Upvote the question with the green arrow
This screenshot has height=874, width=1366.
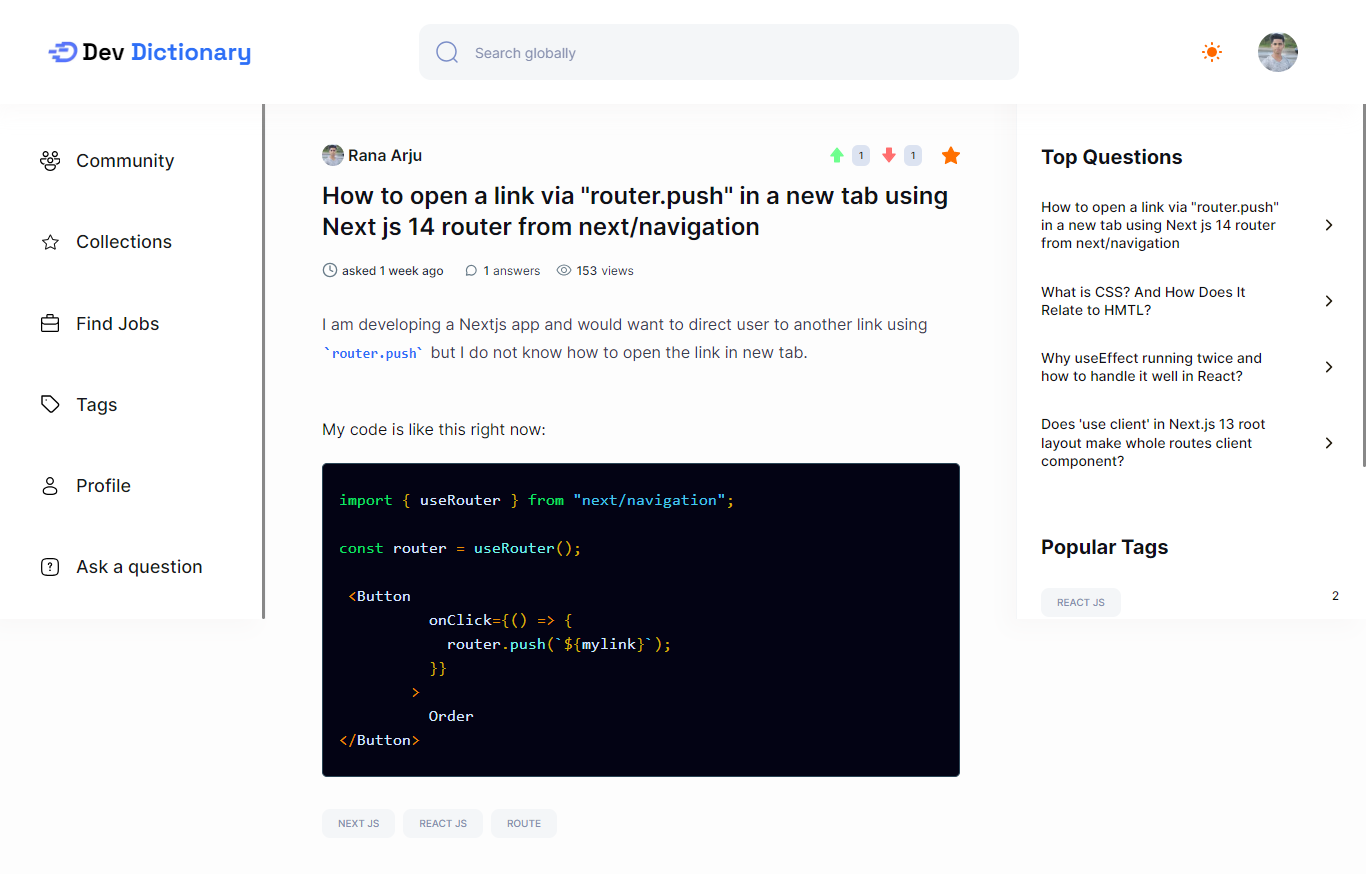coord(837,155)
